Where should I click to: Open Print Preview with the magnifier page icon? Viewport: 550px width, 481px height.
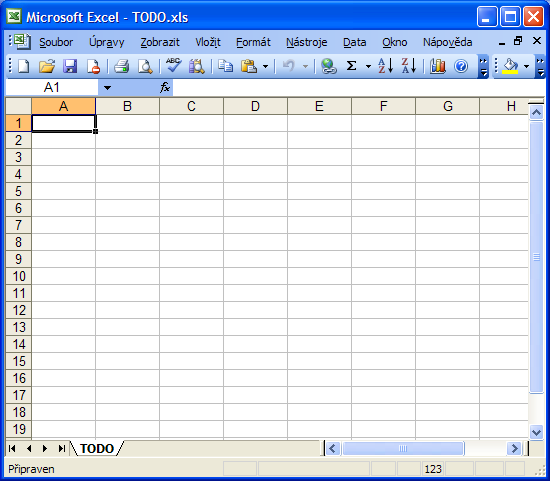(x=145, y=66)
